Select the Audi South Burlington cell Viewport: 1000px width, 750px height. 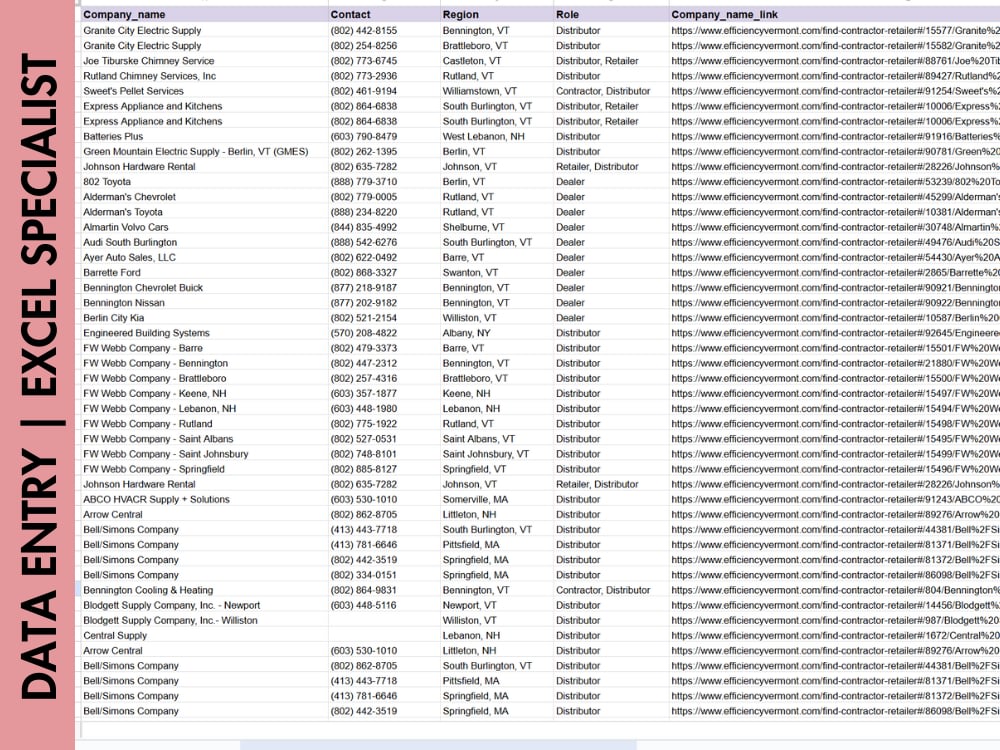205,242
